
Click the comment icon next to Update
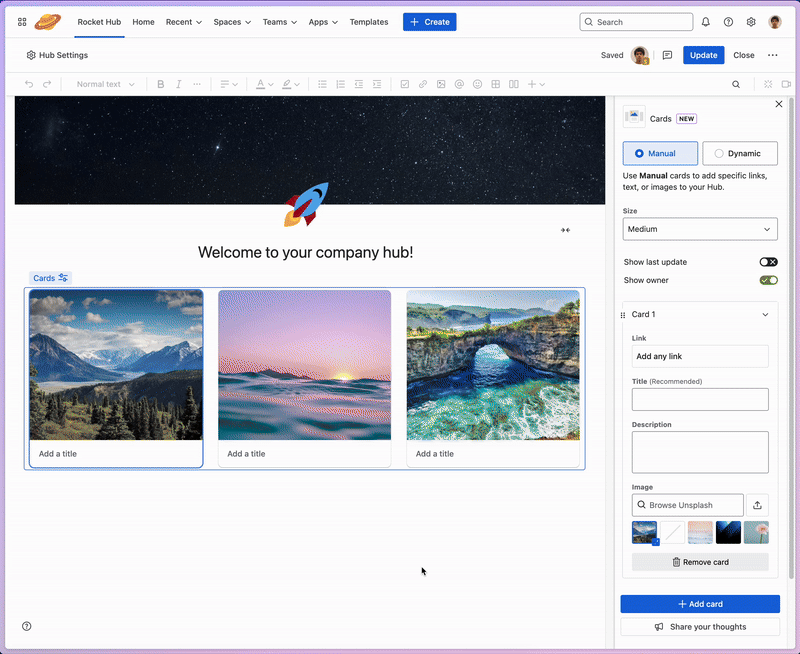tap(667, 55)
